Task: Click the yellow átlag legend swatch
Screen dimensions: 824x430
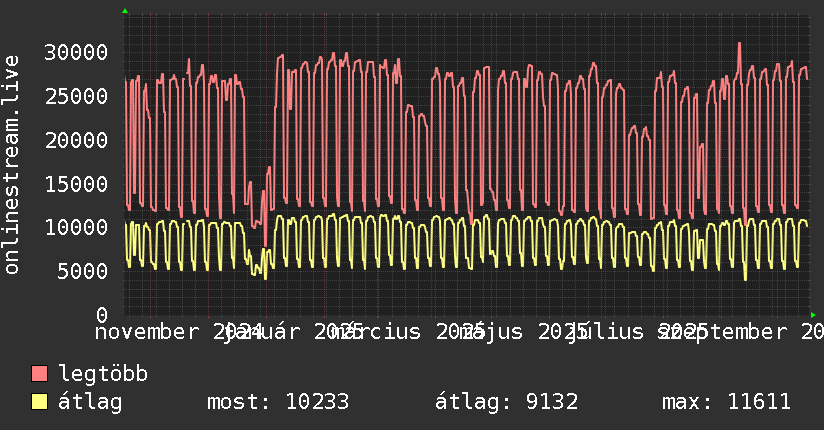Action: (40, 402)
